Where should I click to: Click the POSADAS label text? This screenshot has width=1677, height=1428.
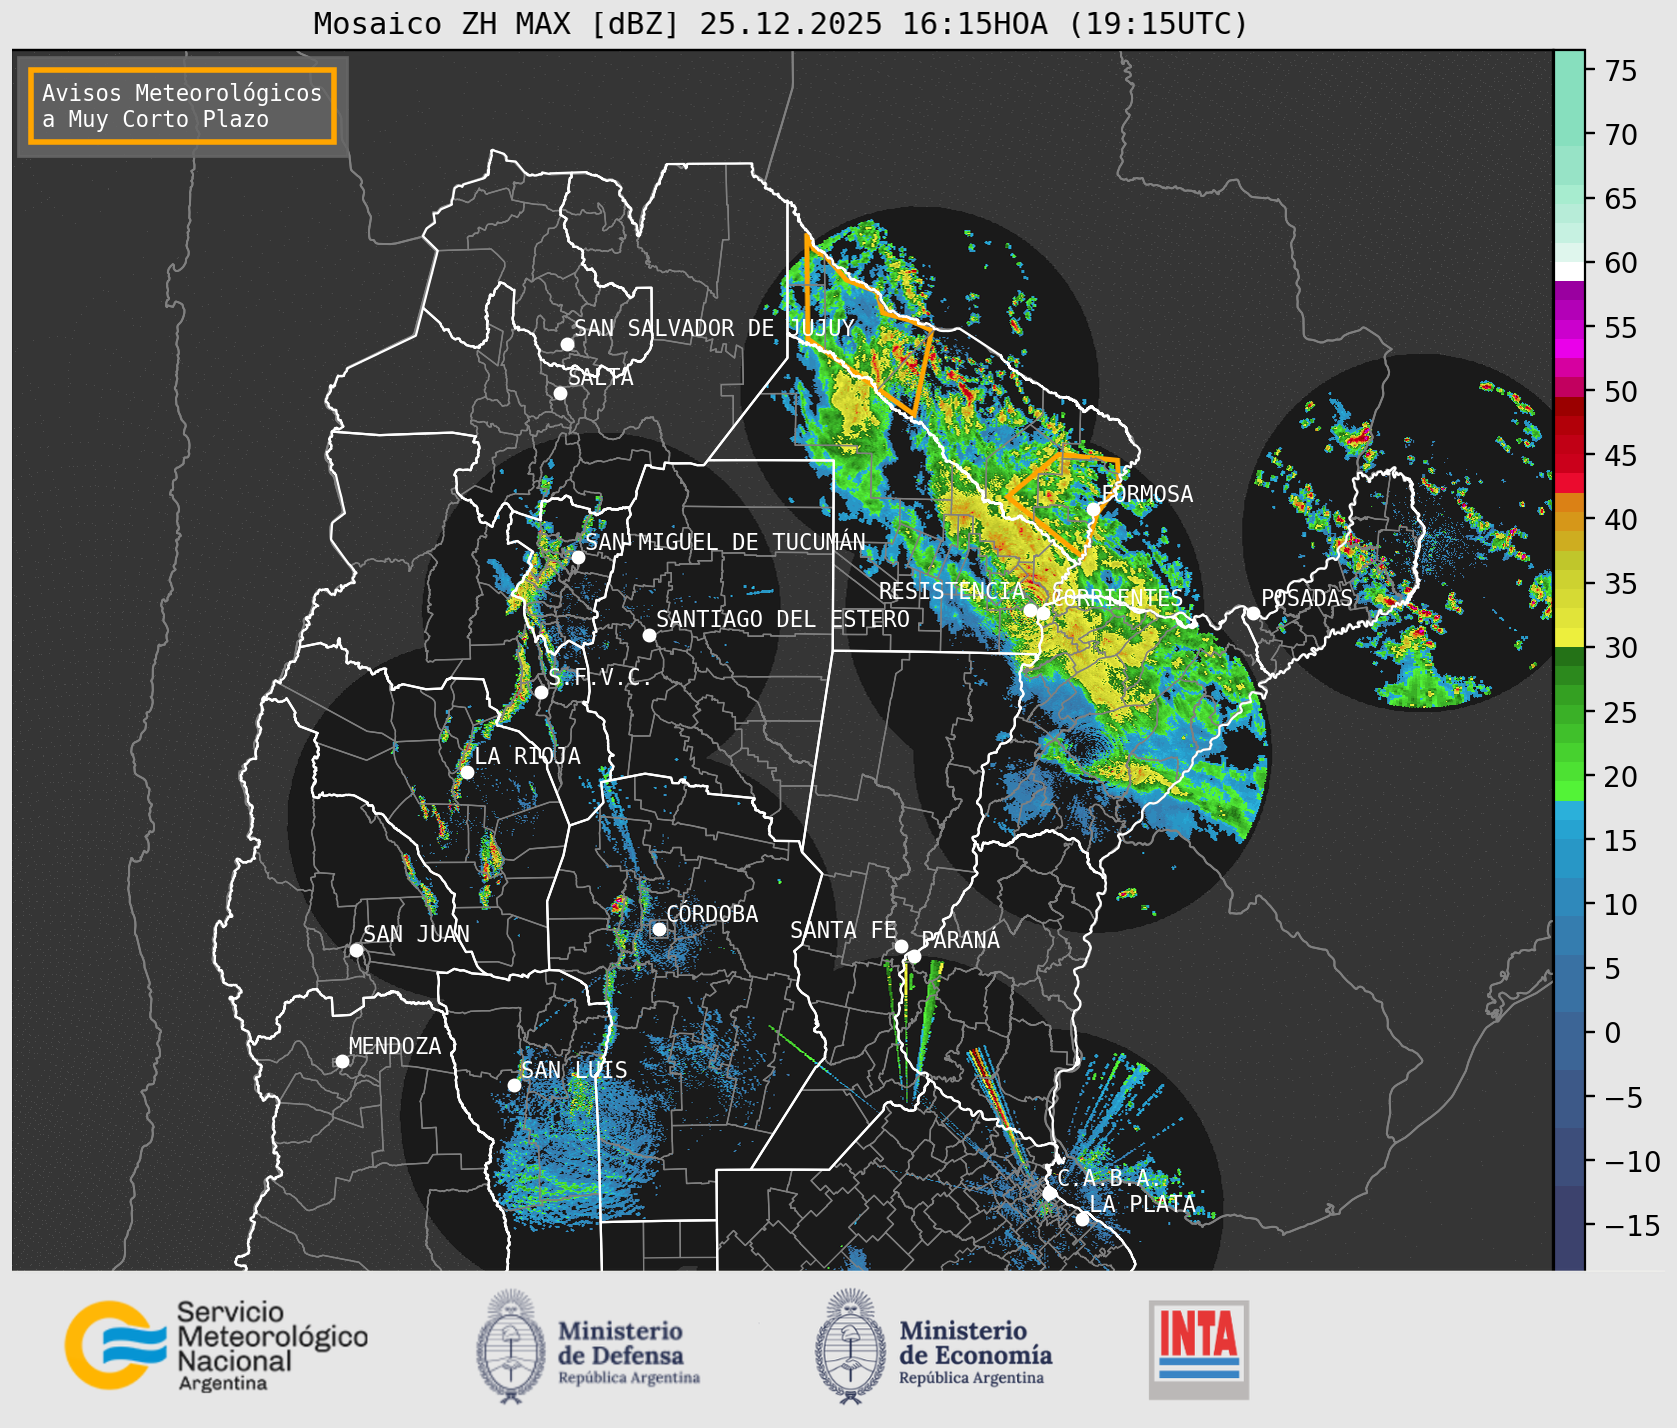click(1307, 598)
